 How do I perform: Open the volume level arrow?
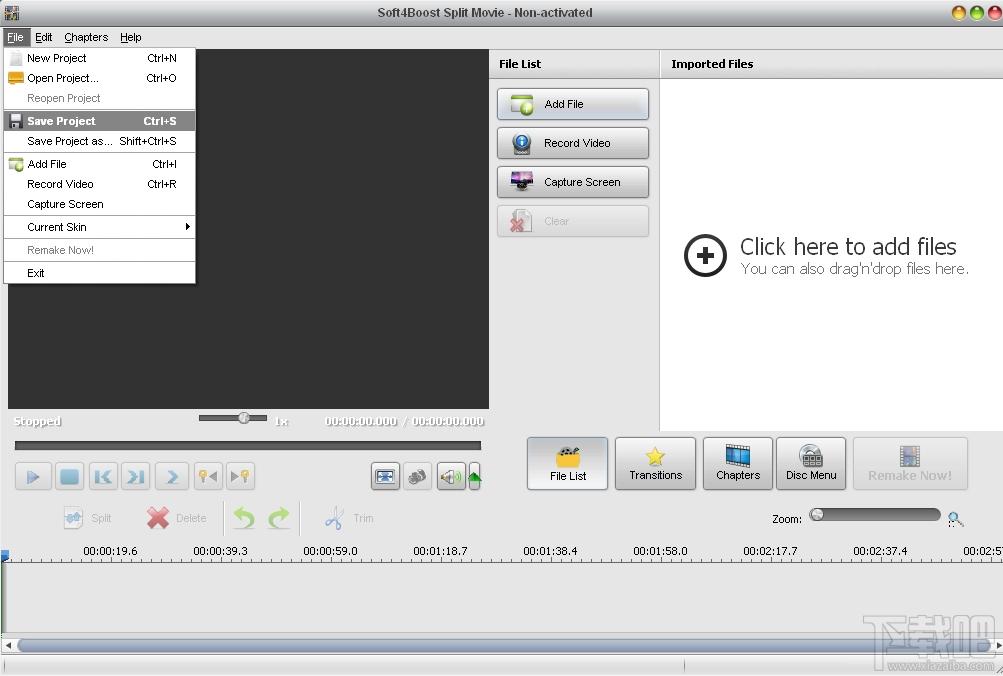(x=475, y=476)
